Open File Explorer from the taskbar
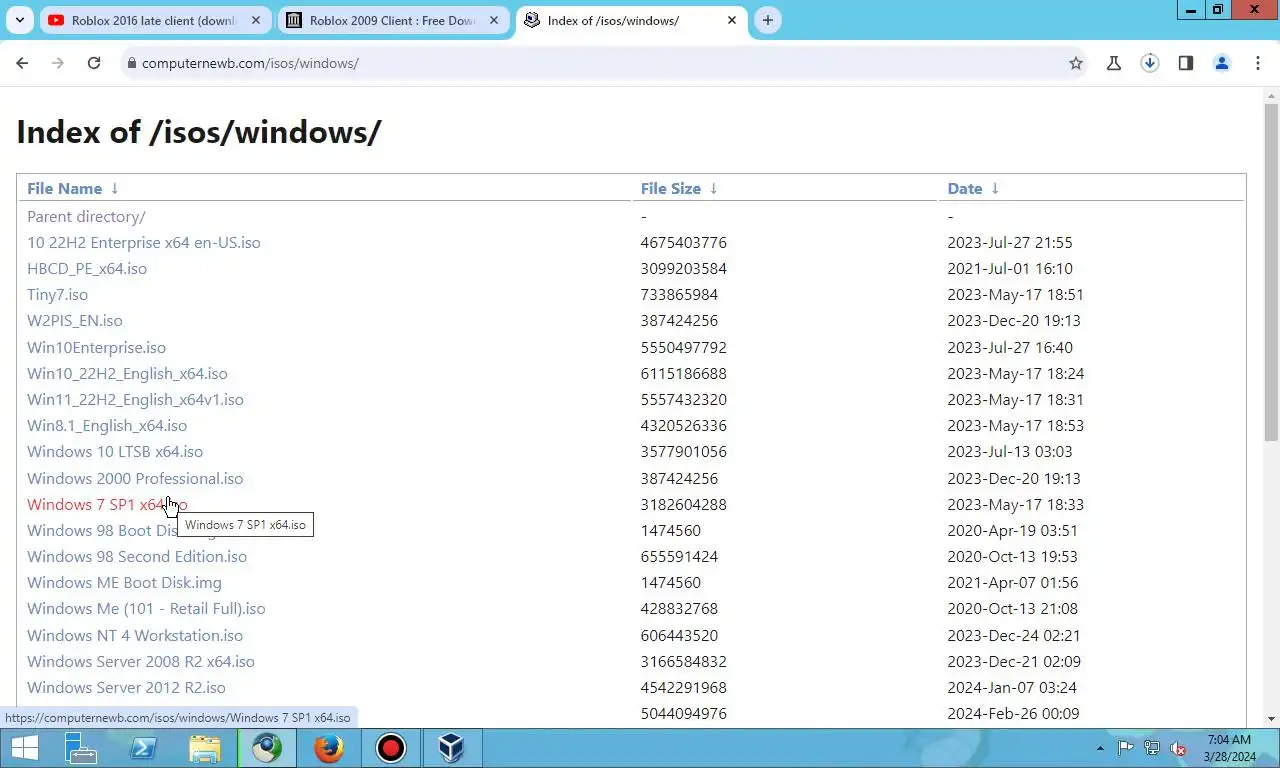The width and height of the screenshot is (1280, 768). pyautogui.click(x=204, y=748)
